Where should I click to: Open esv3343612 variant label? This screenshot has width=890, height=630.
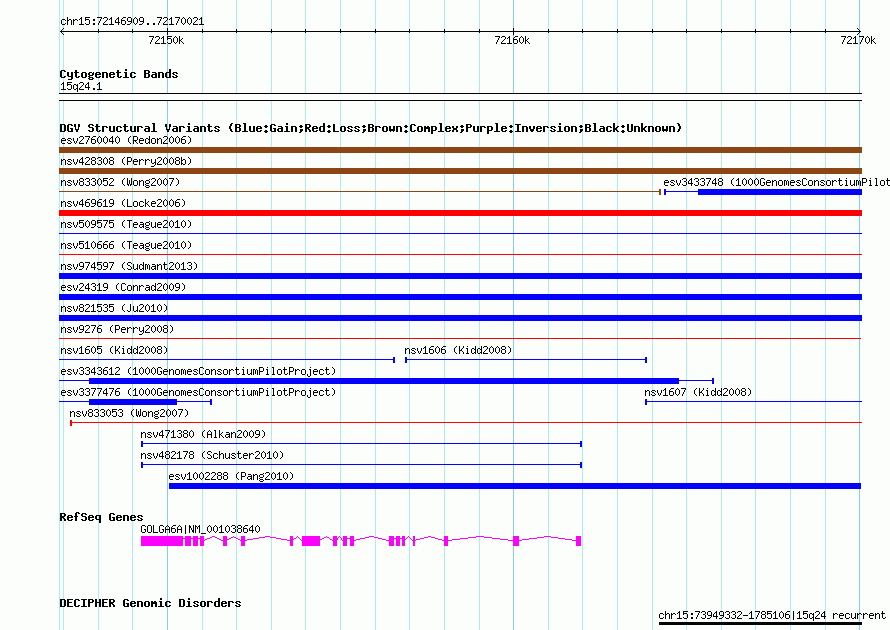[198, 371]
